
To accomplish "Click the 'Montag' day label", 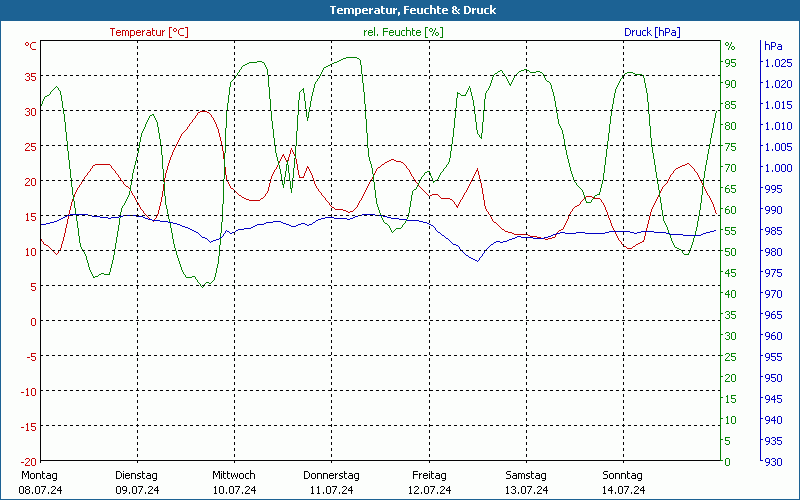I will tap(39, 475).
